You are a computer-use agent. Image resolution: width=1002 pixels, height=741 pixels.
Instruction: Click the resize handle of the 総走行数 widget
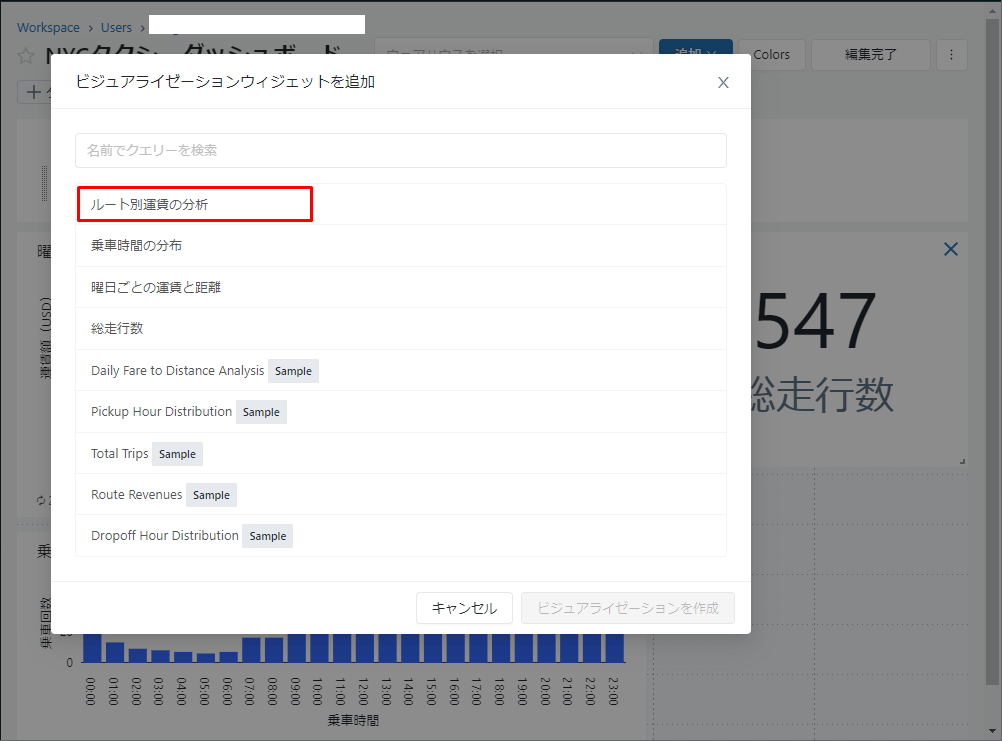(962, 460)
